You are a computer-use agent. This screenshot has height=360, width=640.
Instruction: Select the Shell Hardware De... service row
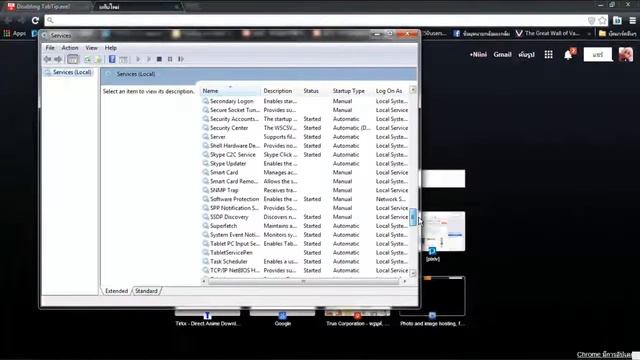pos(305,146)
